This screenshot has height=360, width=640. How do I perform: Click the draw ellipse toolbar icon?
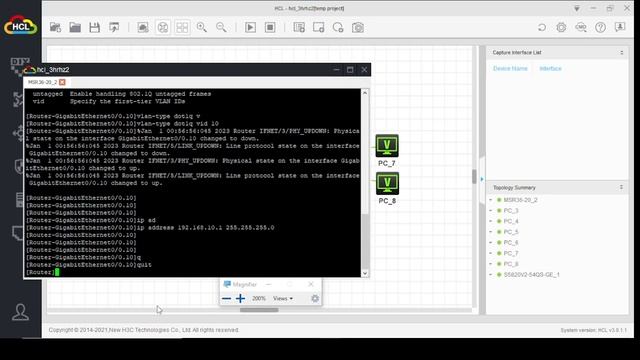pos(338,27)
